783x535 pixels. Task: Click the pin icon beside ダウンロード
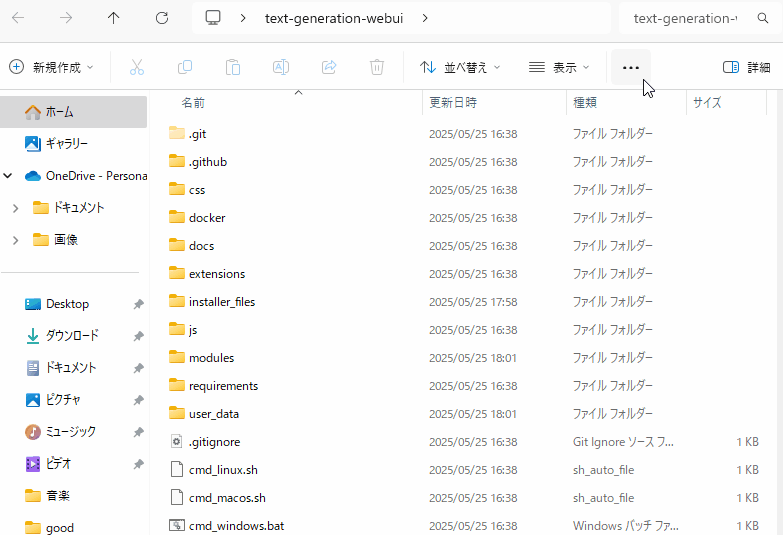point(138,336)
